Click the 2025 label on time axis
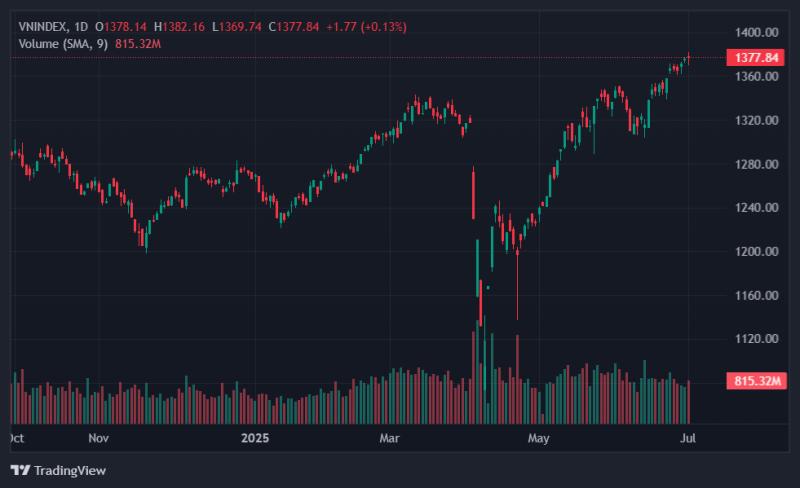Image resolution: width=800 pixels, height=488 pixels. (255, 438)
